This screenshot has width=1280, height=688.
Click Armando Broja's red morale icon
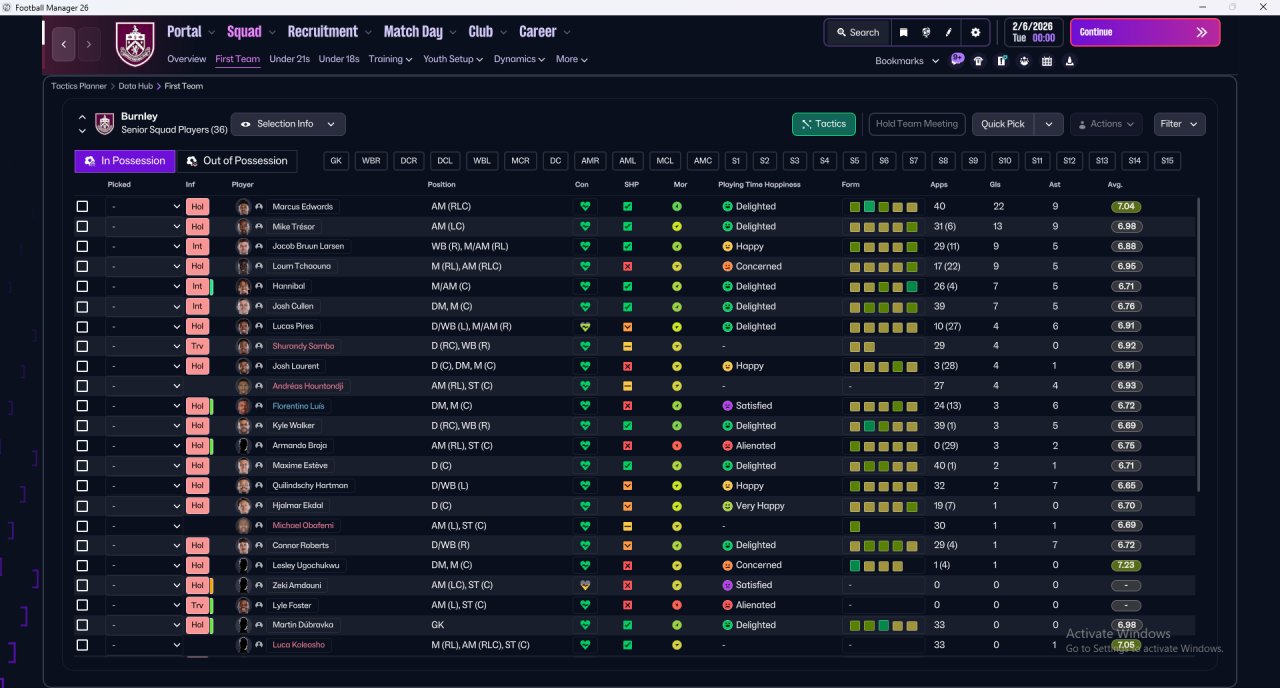[x=677, y=446]
